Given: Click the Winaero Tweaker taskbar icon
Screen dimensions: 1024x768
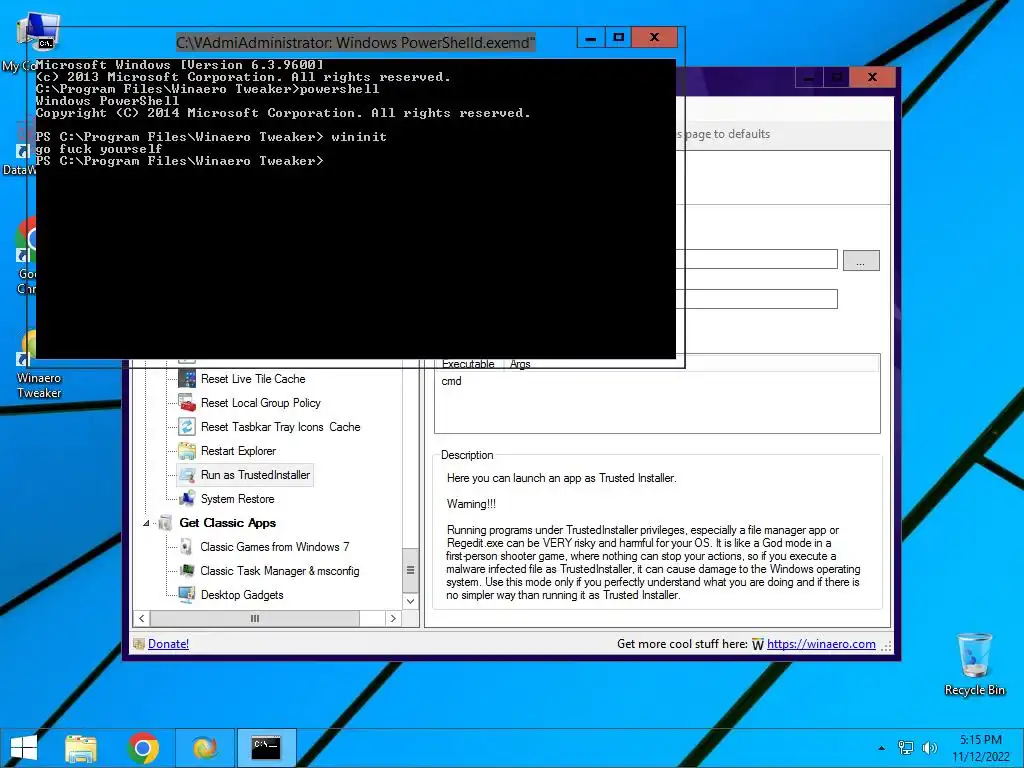Looking at the screenshot, I should [204, 748].
